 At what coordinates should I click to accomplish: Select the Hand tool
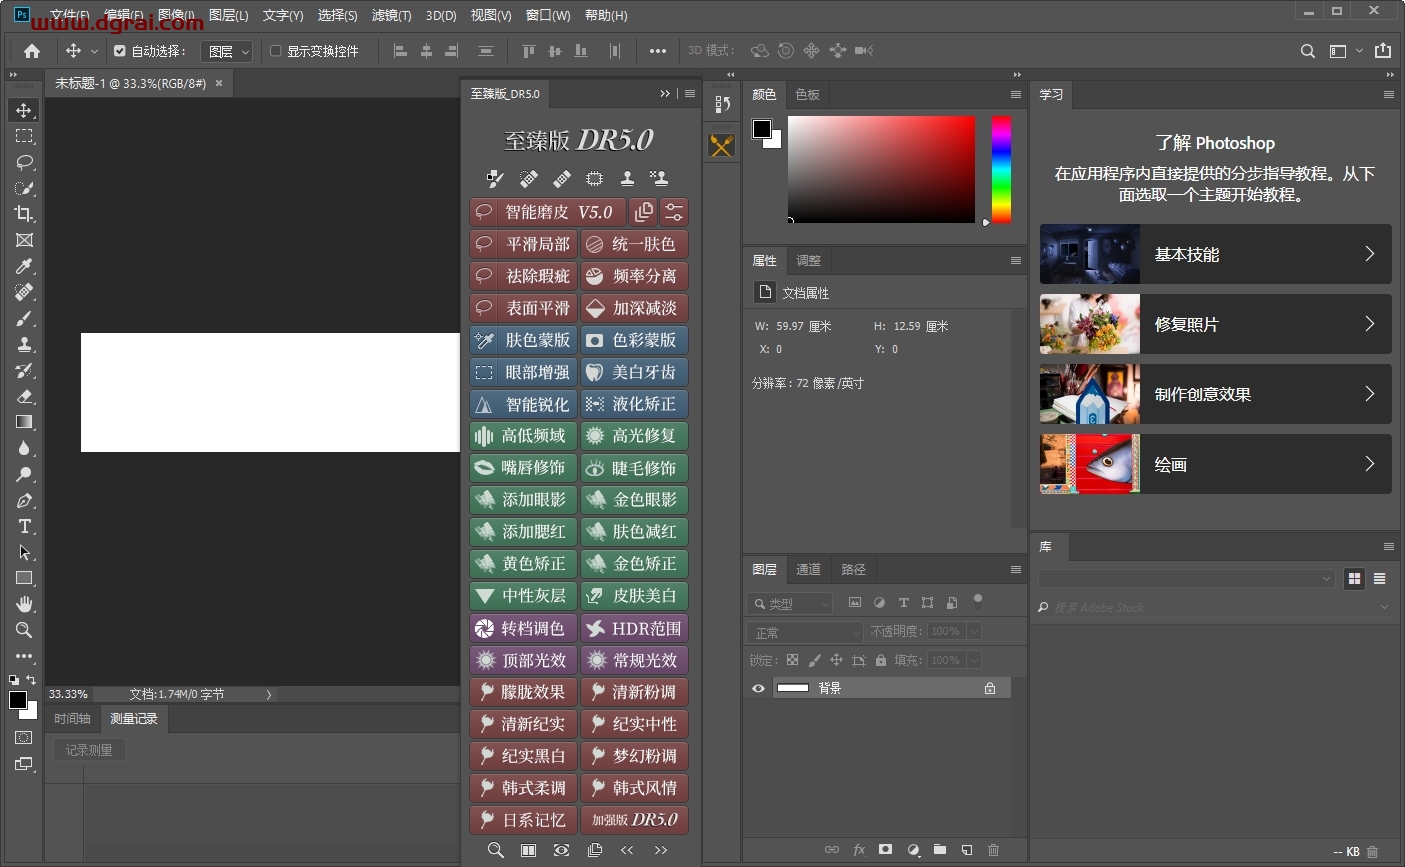coord(24,604)
